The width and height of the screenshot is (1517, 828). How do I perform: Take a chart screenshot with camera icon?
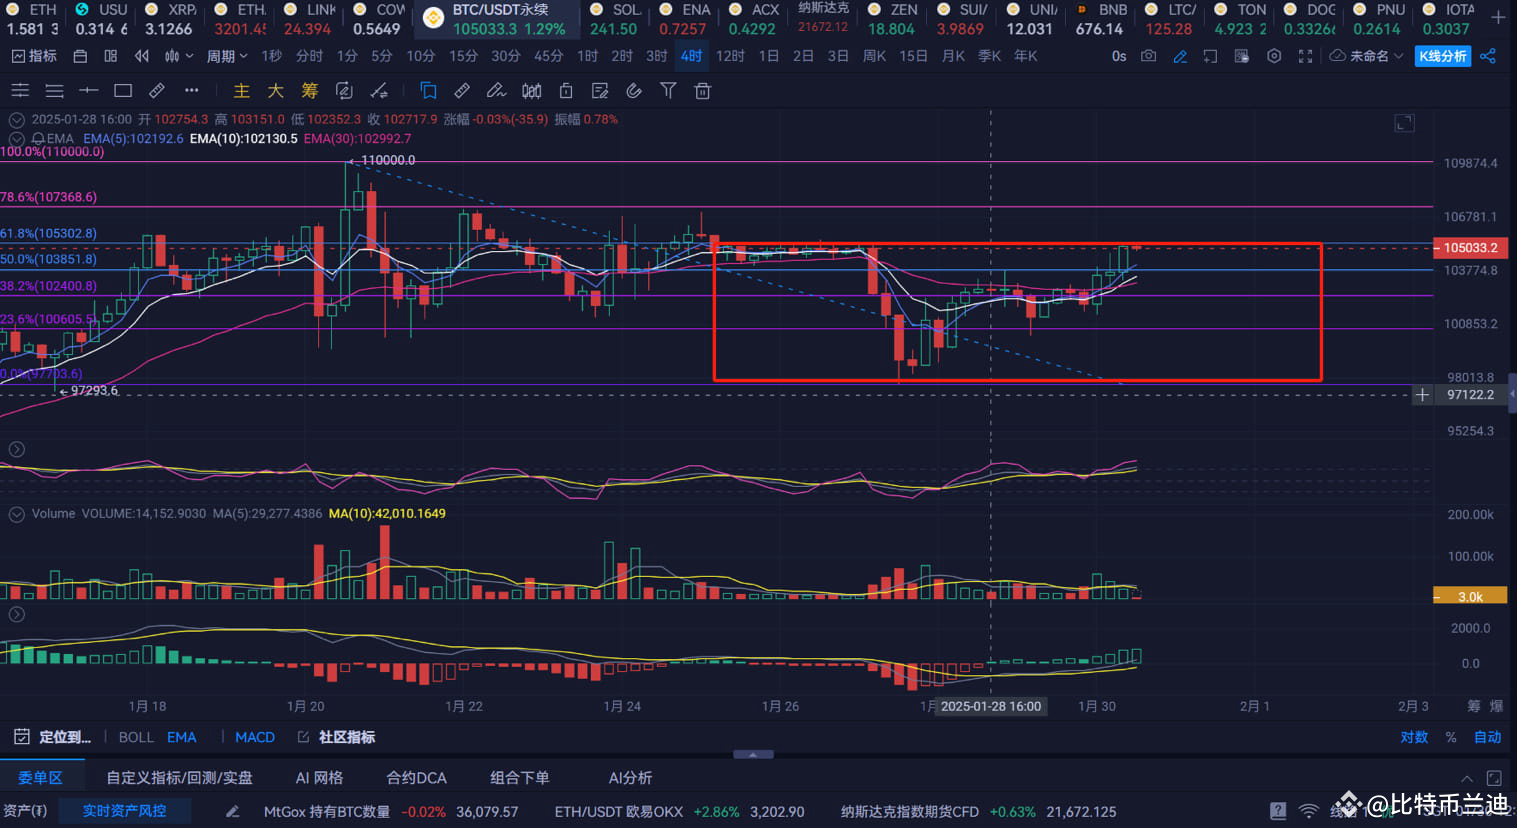tap(1148, 56)
